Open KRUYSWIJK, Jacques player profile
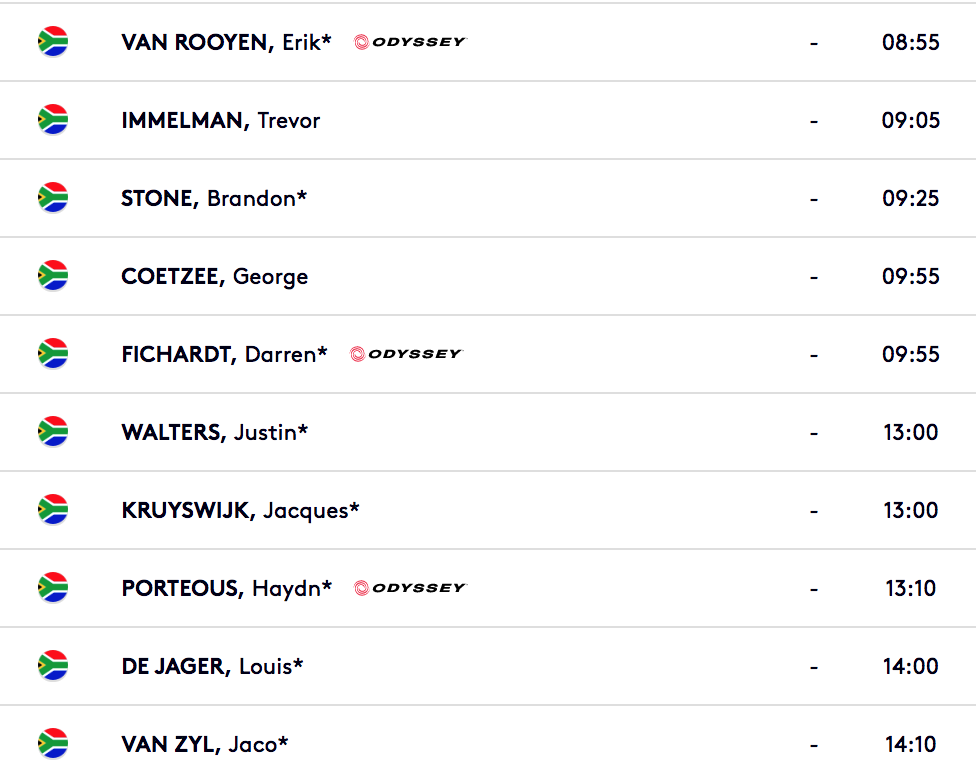Image resolution: width=976 pixels, height=778 pixels. 241,511
